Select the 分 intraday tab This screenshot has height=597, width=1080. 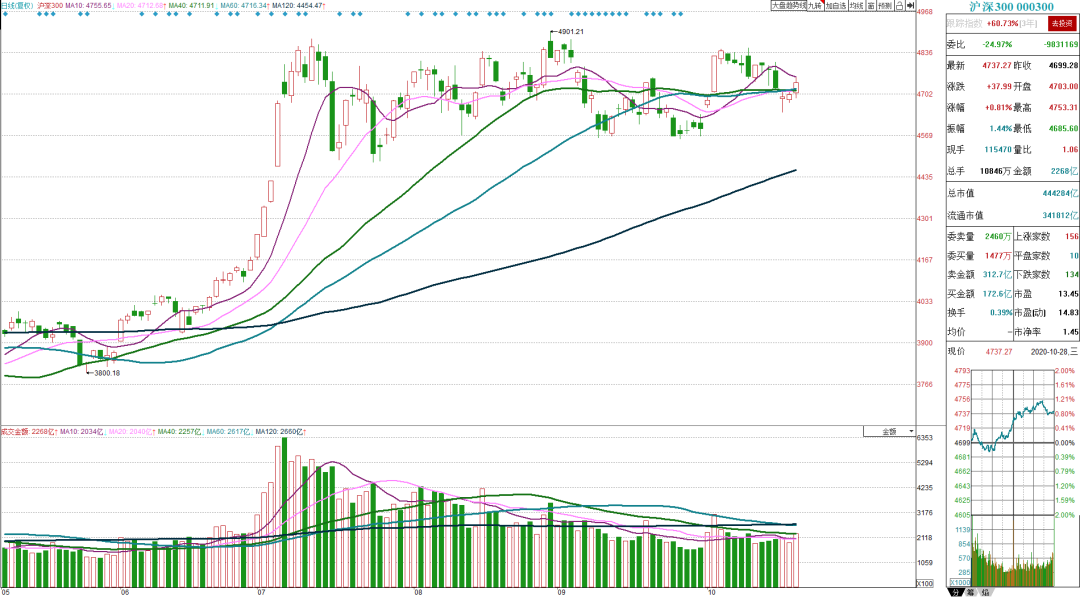(957, 592)
